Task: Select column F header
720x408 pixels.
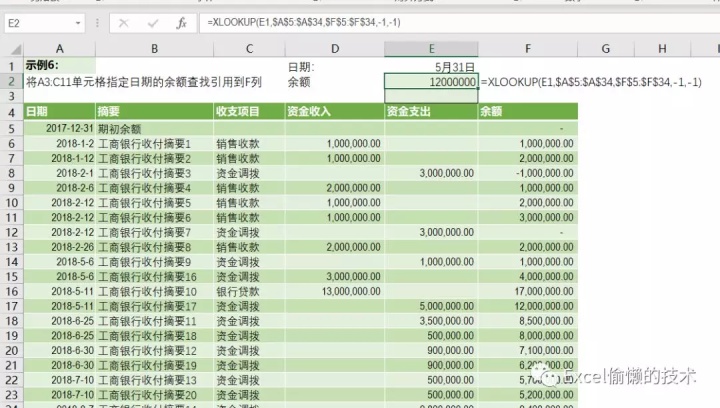Action: coord(528,49)
